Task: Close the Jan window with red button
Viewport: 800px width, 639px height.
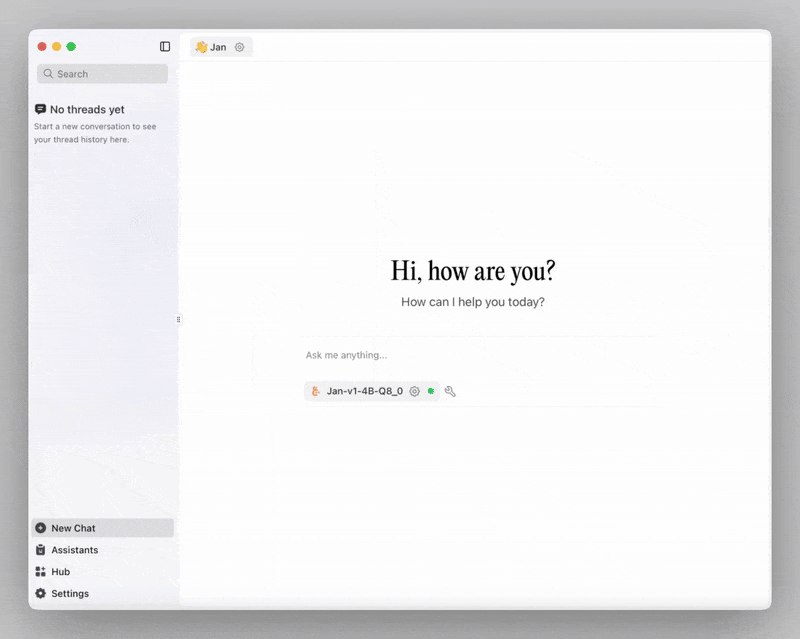Action: coord(42,47)
